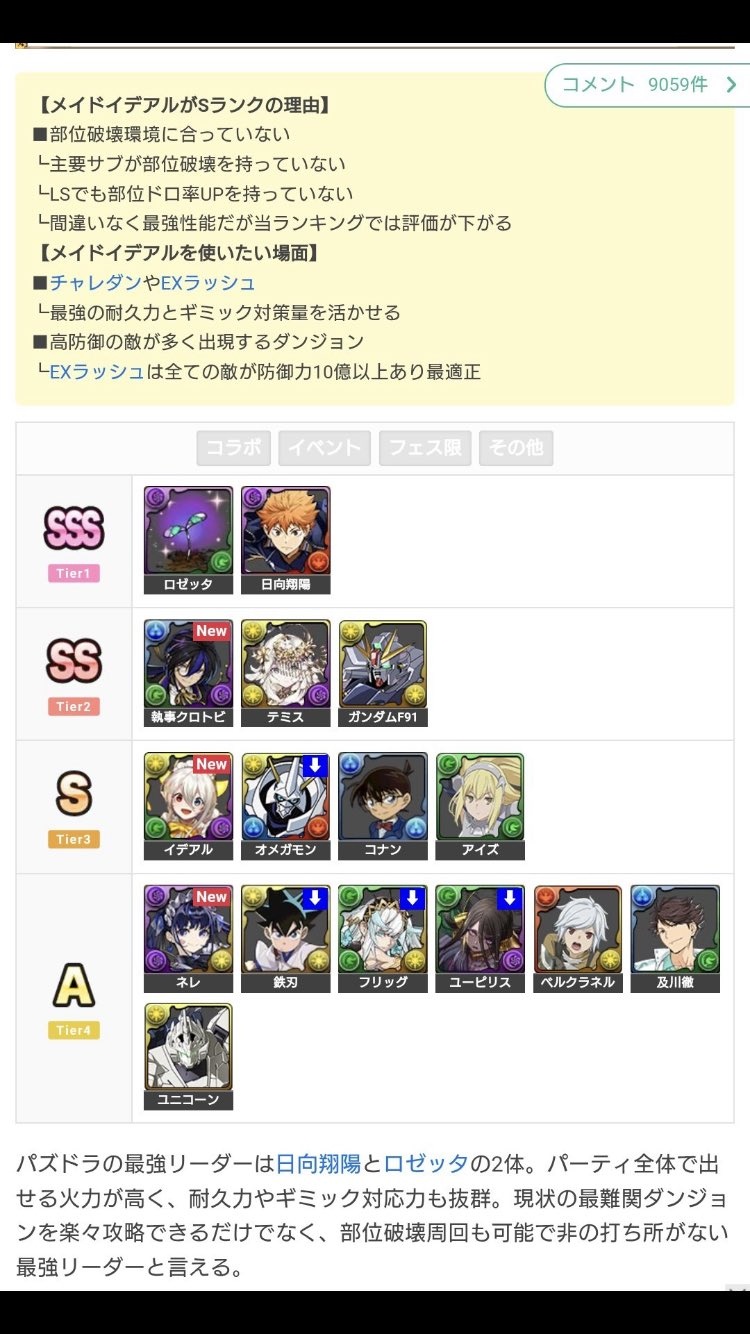
Task: Tap the ガンダムF91 character icon
Action: [x=383, y=673]
